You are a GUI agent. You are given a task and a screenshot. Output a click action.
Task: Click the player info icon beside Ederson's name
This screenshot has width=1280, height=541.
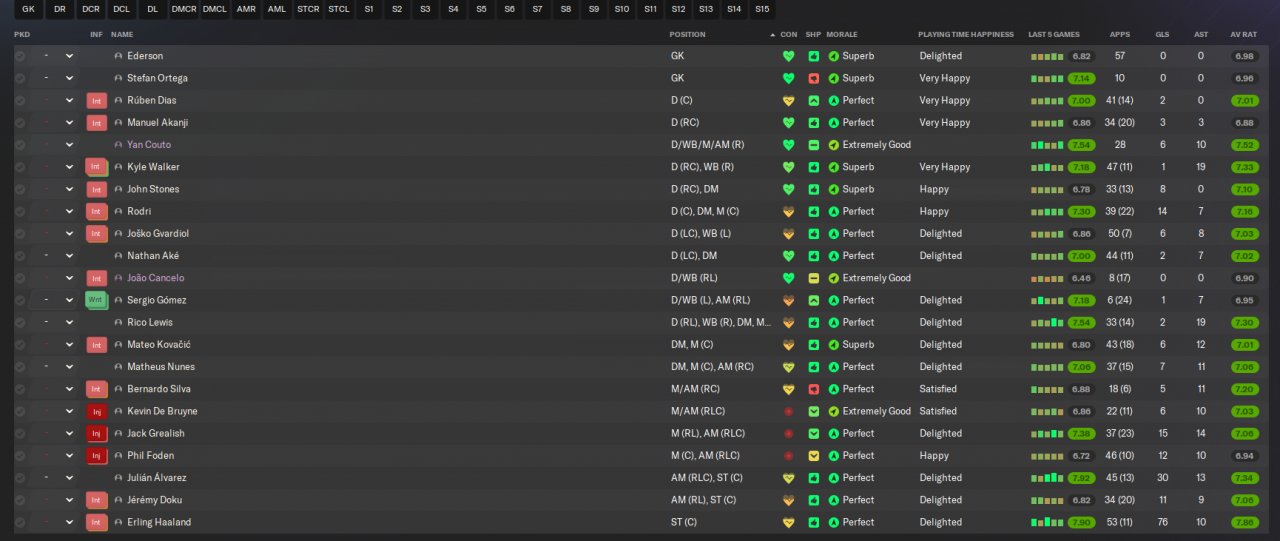118,56
